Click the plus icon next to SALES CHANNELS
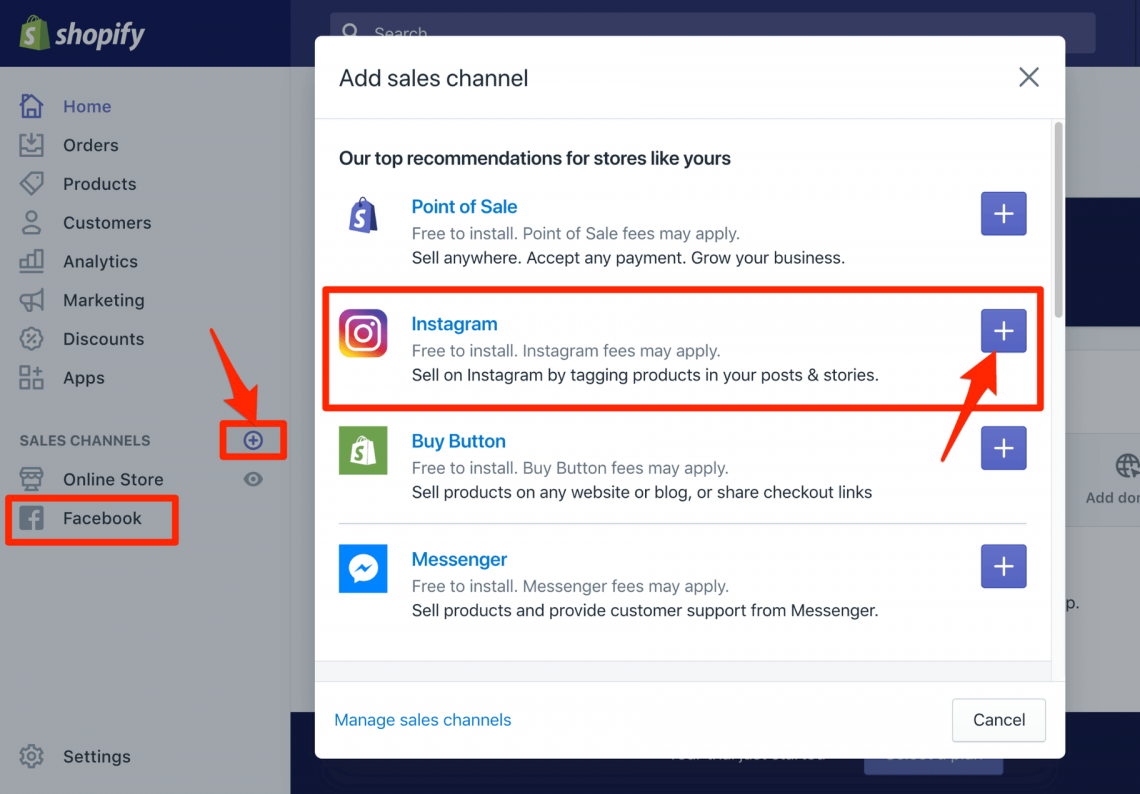The height and width of the screenshot is (794, 1140). 253,439
